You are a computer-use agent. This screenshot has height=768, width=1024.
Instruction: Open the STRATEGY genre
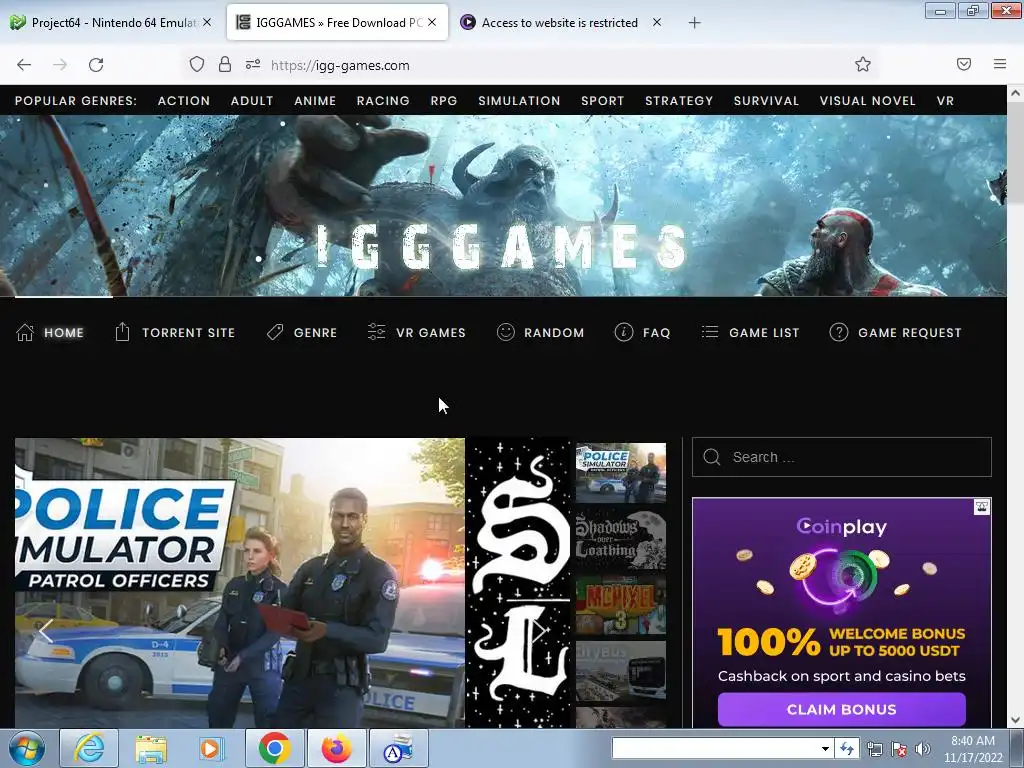(x=679, y=101)
